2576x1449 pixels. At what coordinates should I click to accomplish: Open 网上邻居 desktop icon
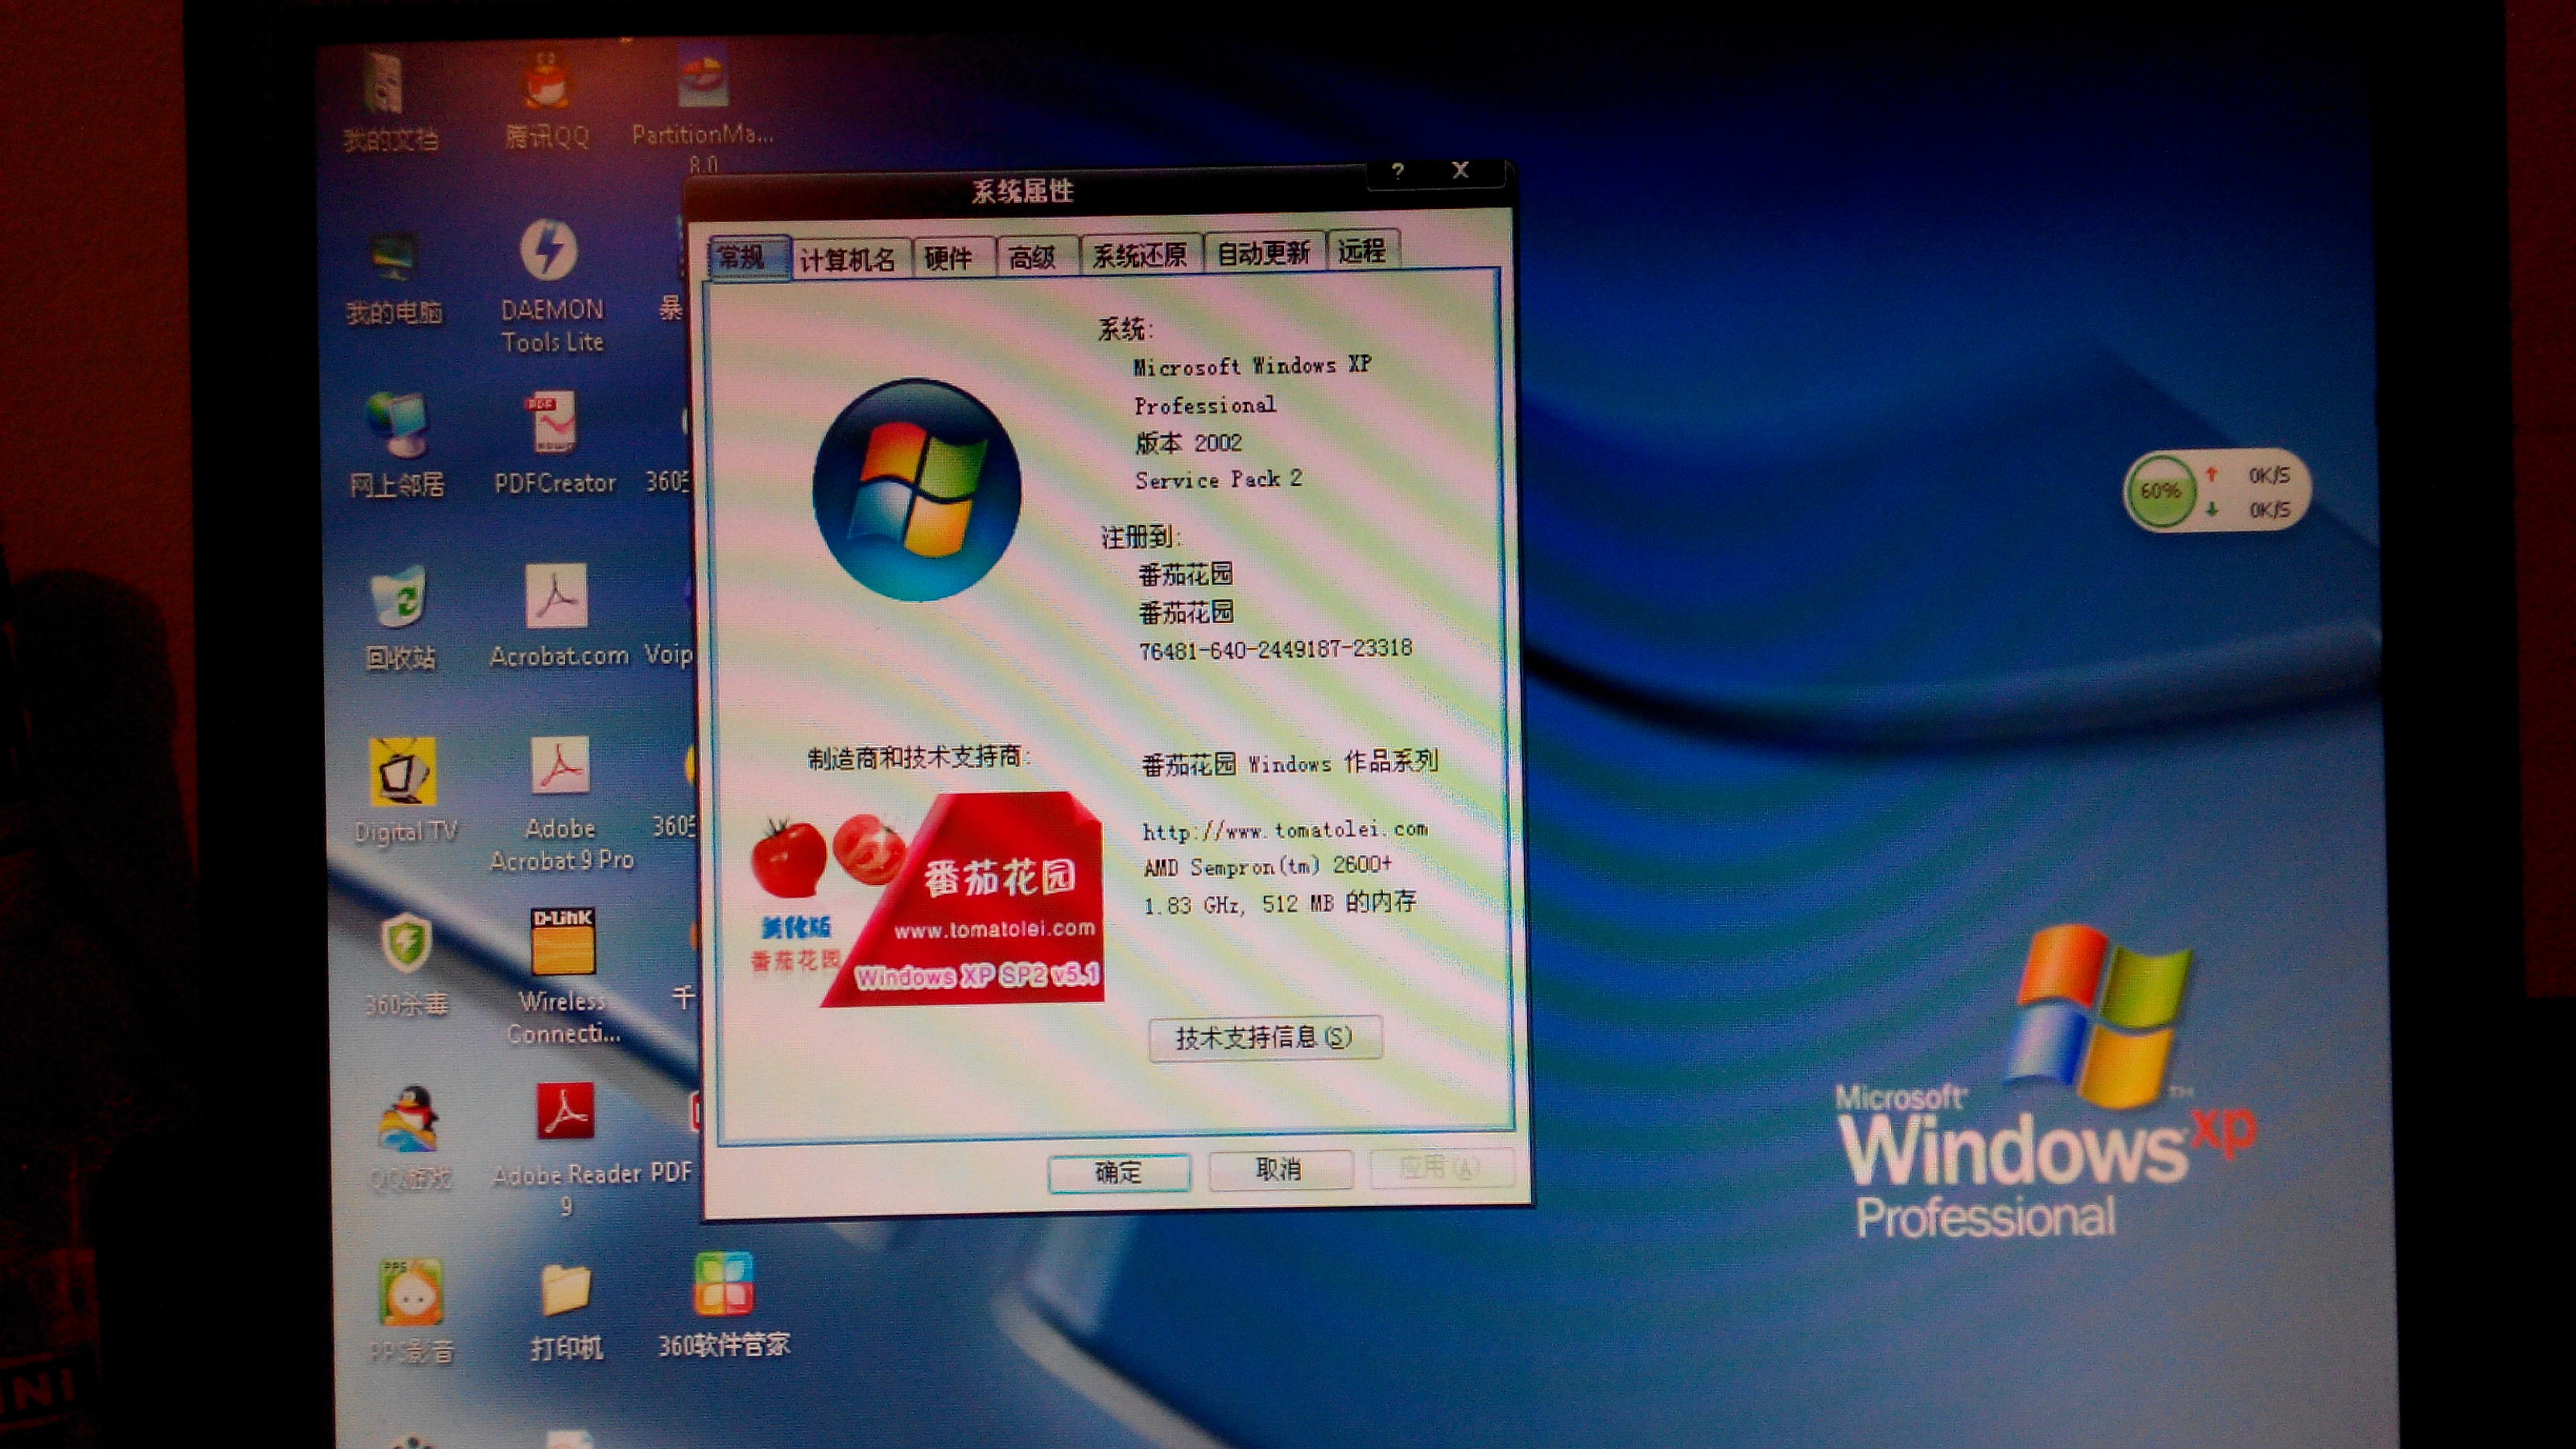pos(396,446)
